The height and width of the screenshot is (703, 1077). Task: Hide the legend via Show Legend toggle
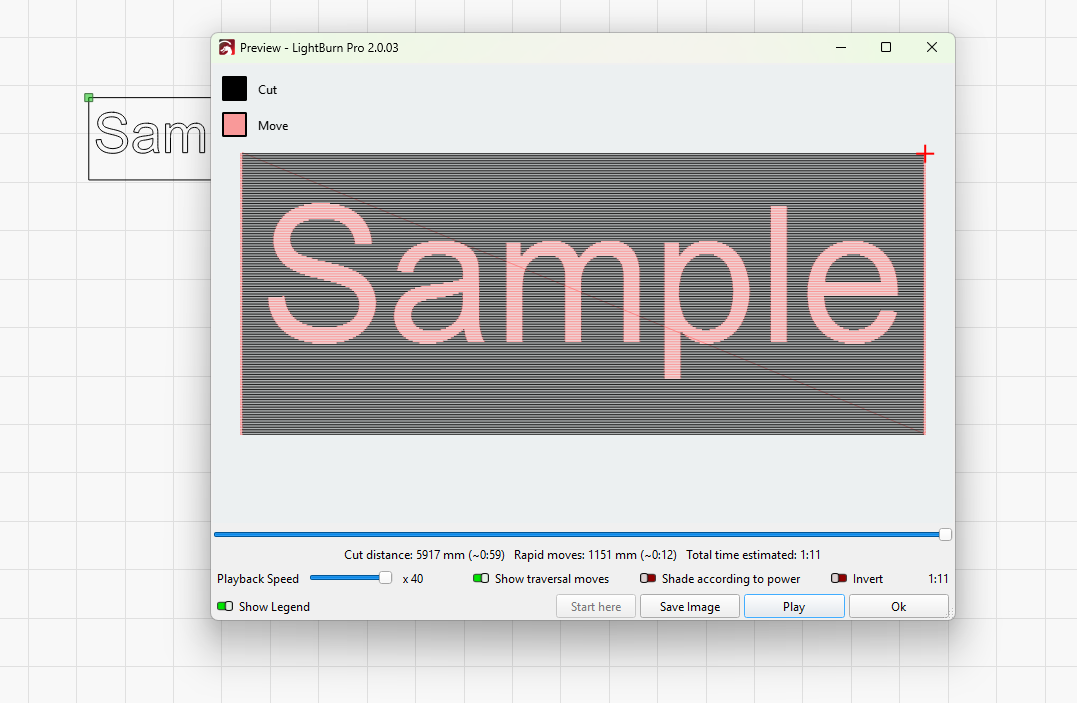tap(225, 607)
